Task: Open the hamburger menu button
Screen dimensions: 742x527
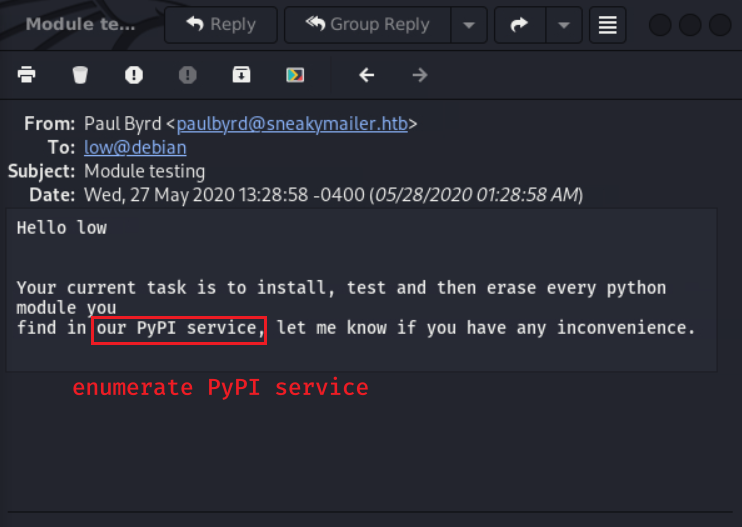Action: tap(608, 25)
